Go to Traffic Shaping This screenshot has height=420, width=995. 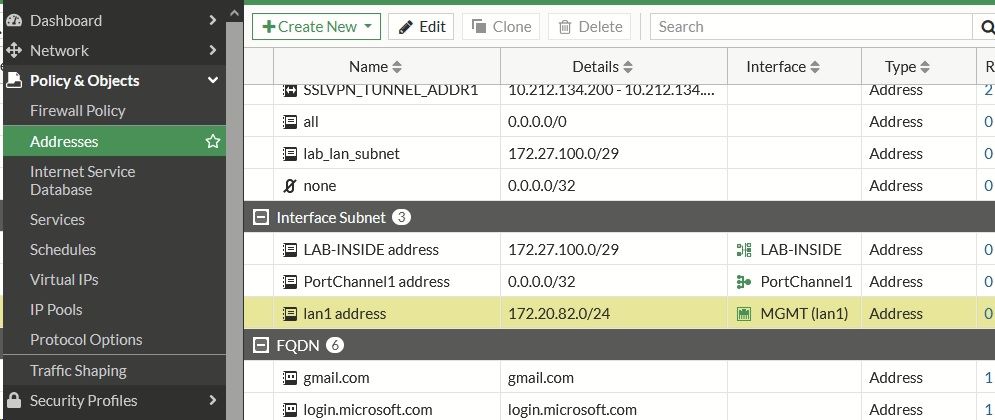click(78, 371)
